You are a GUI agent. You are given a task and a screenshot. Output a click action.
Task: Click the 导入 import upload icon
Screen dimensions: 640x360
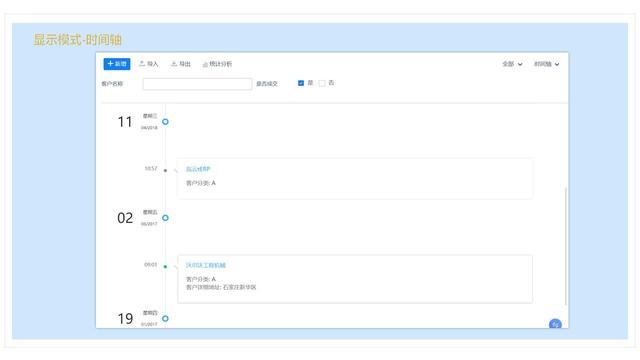142,64
